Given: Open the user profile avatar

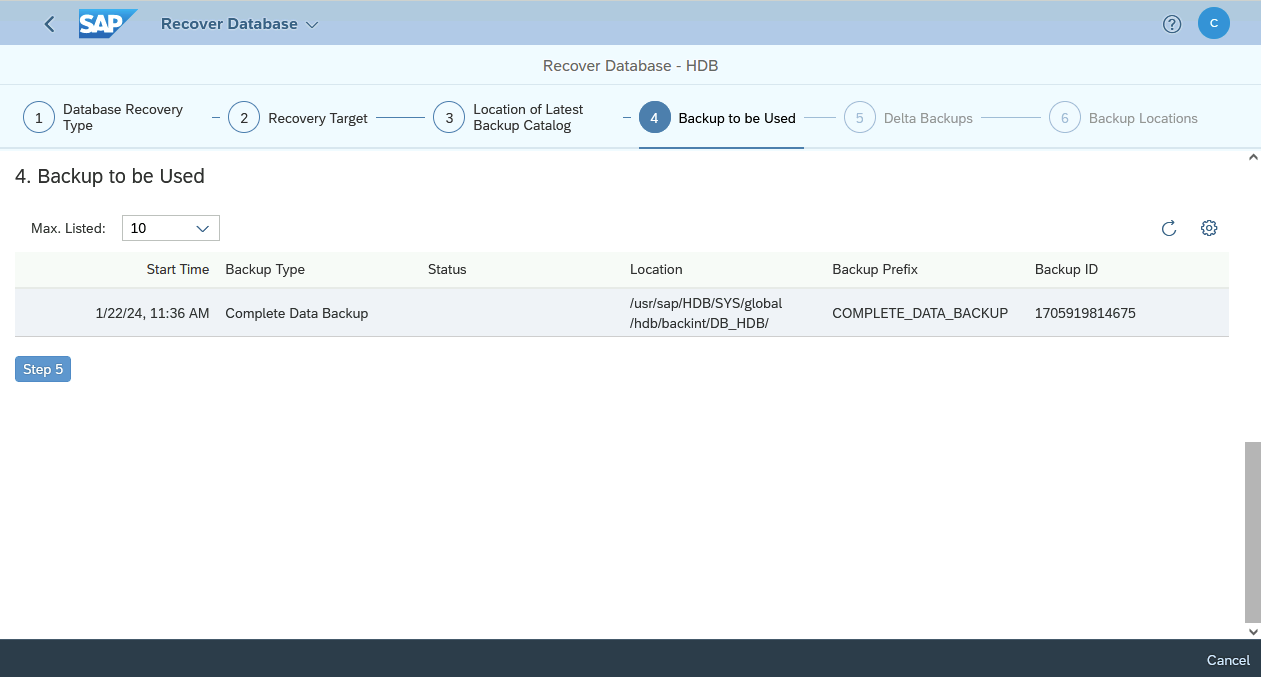Looking at the screenshot, I should pyautogui.click(x=1213, y=24).
